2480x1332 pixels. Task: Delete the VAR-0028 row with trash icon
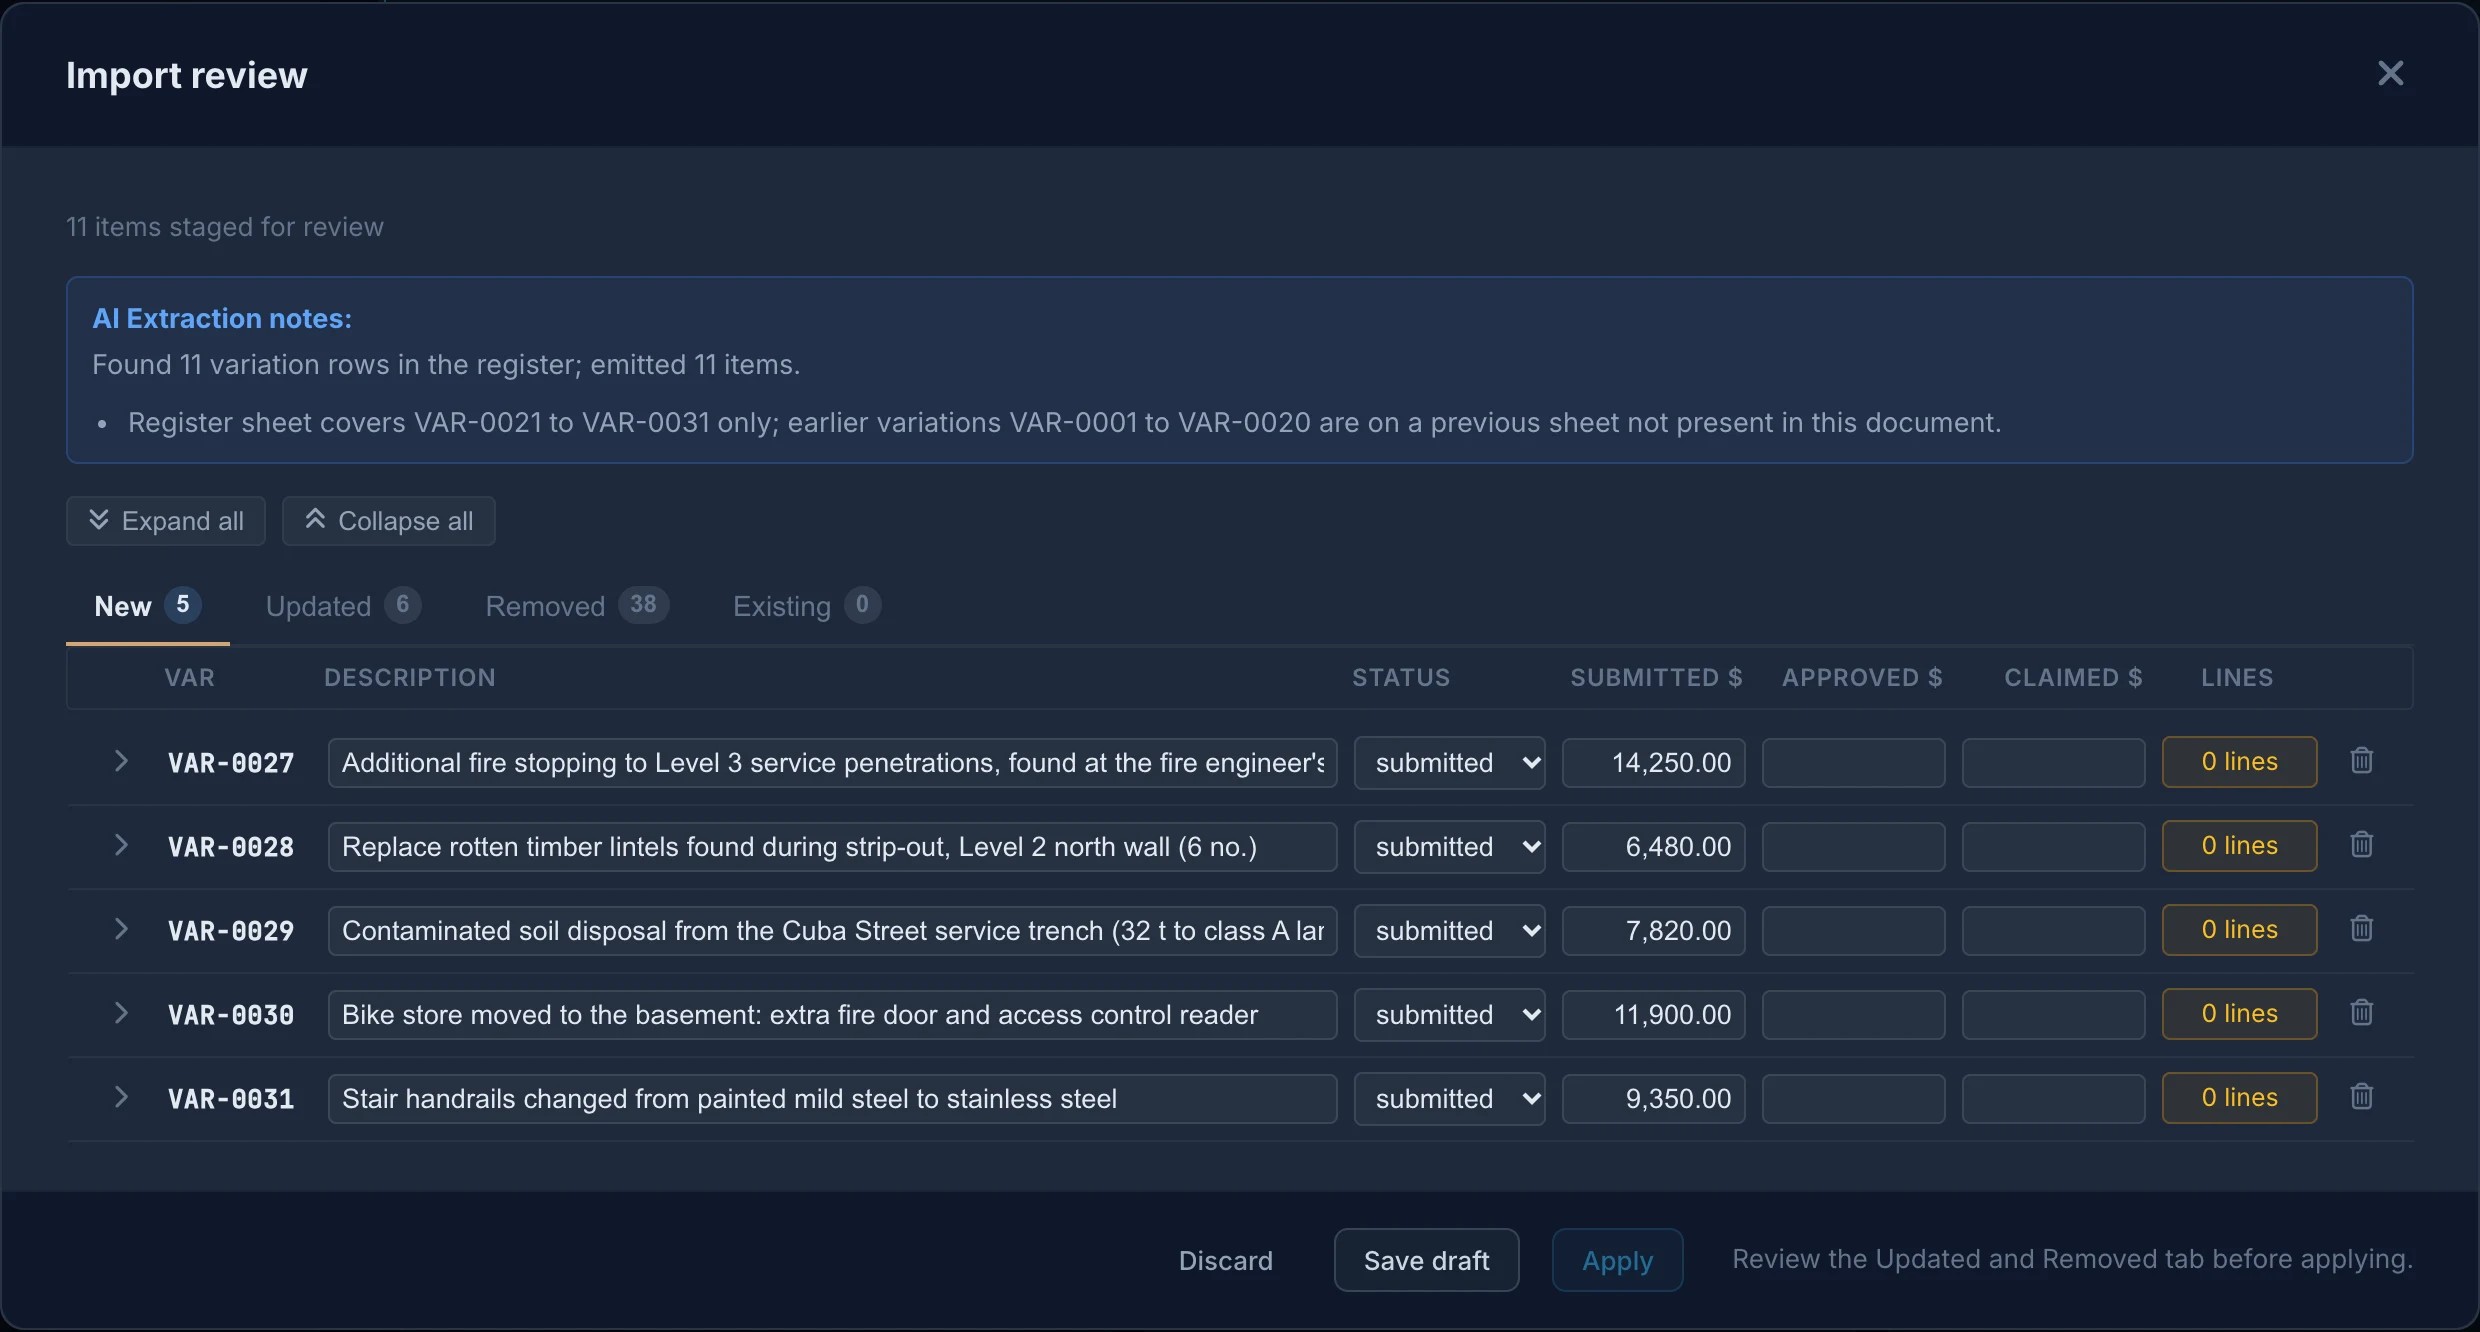[x=2361, y=845]
